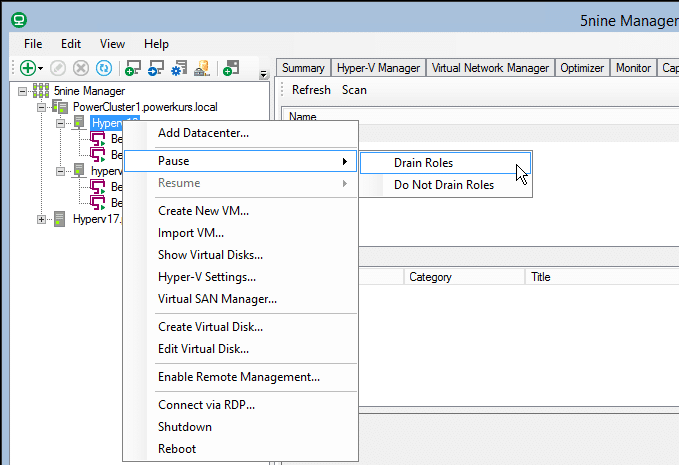This screenshot has height=465, width=679.
Task: Click the Refresh button in the panel
Action: (x=311, y=90)
